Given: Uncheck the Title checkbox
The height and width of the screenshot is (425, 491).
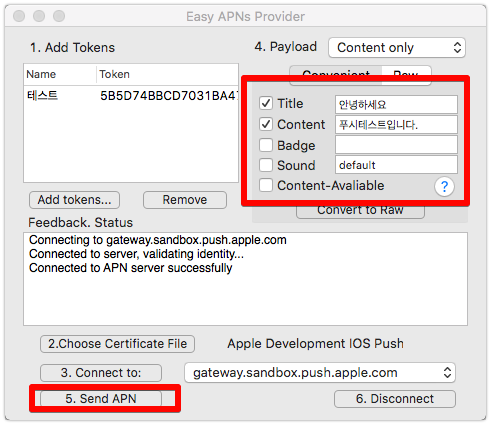Looking at the screenshot, I should (266, 103).
